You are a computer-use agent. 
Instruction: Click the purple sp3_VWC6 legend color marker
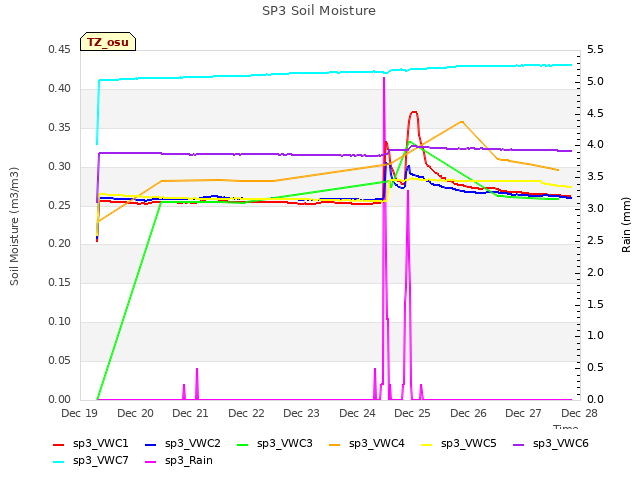(519, 445)
